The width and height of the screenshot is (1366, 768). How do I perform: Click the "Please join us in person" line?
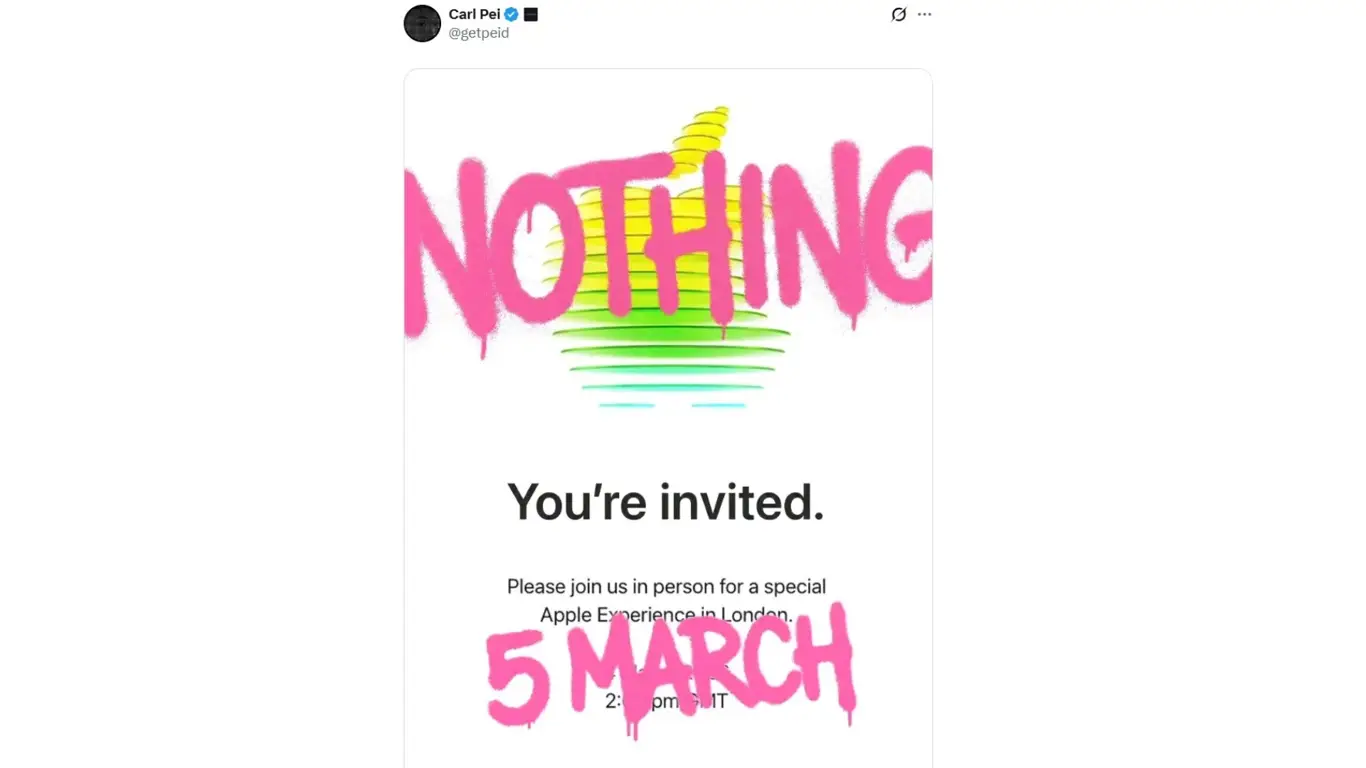(x=666, y=586)
